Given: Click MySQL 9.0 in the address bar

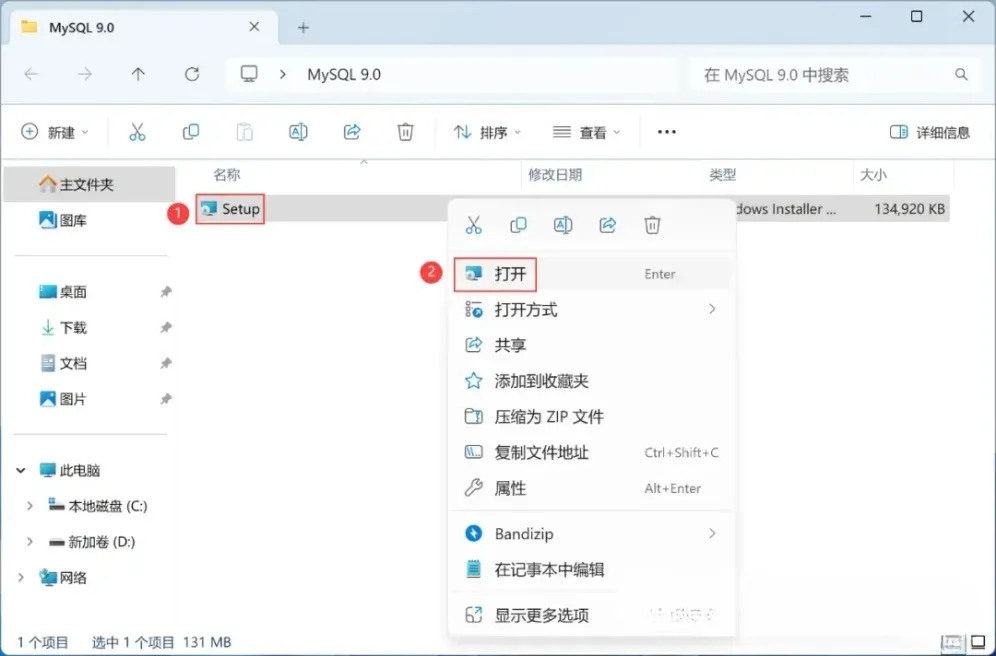Looking at the screenshot, I should (344, 74).
